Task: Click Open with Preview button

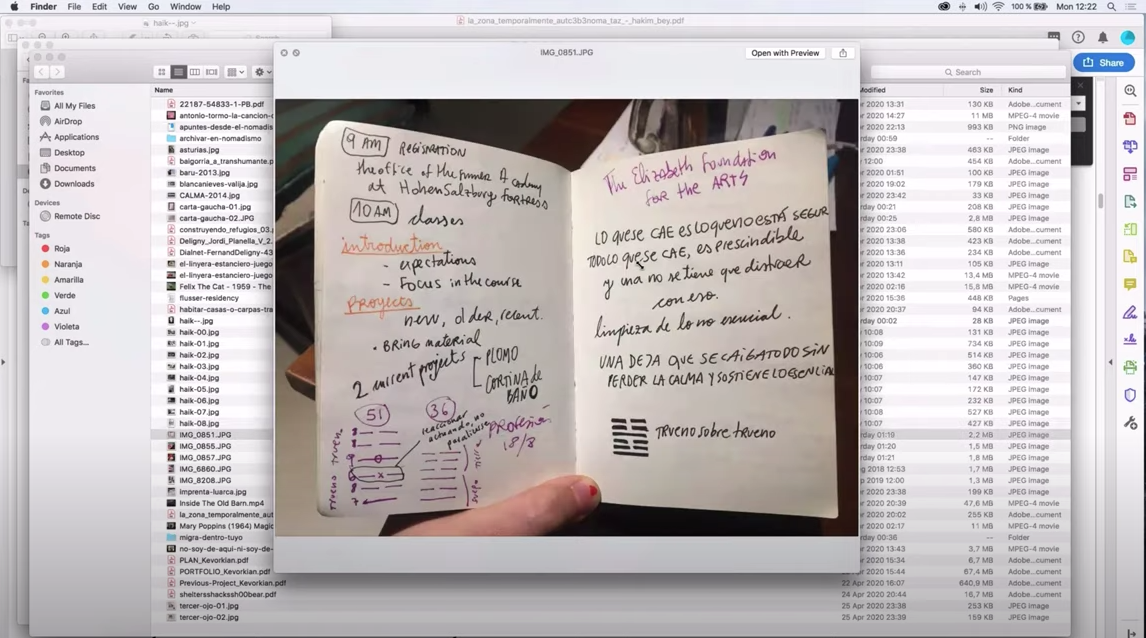Action: (785, 53)
